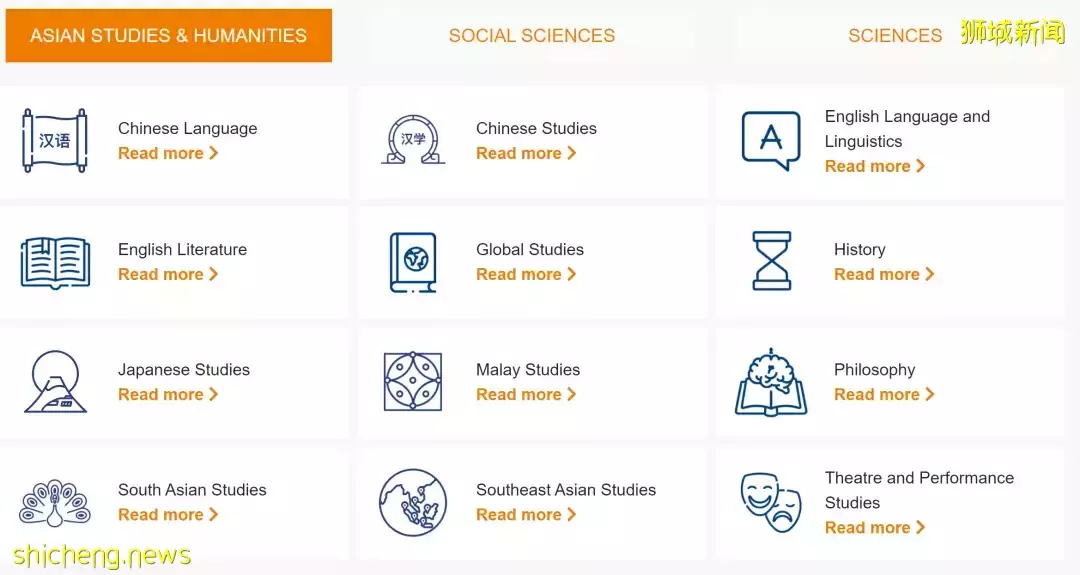Click the Southeast Asian Studies globe icon
Screen dimensions: 1080x575
coord(413,503)
